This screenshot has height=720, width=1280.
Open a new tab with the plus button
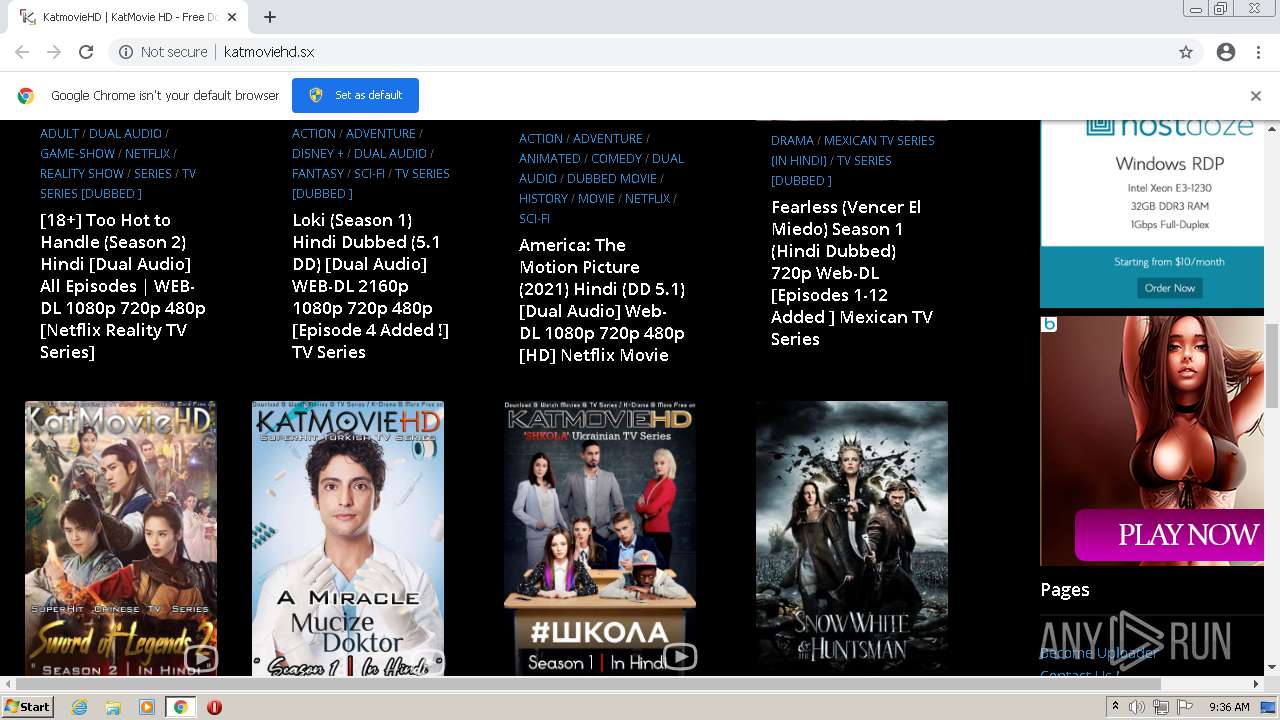click(270, 17)
